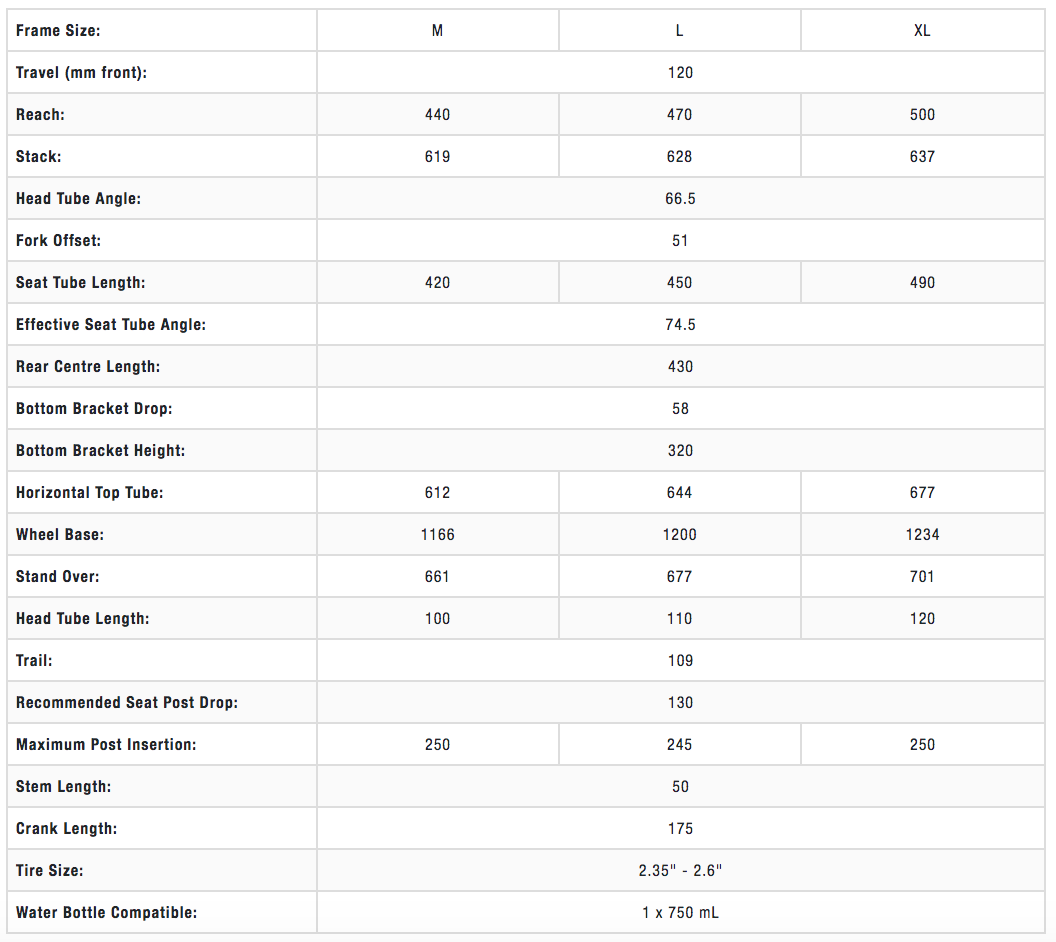
Task: Click the Head Tube Angle value 66.5
Action: click(x=680, y=198)
